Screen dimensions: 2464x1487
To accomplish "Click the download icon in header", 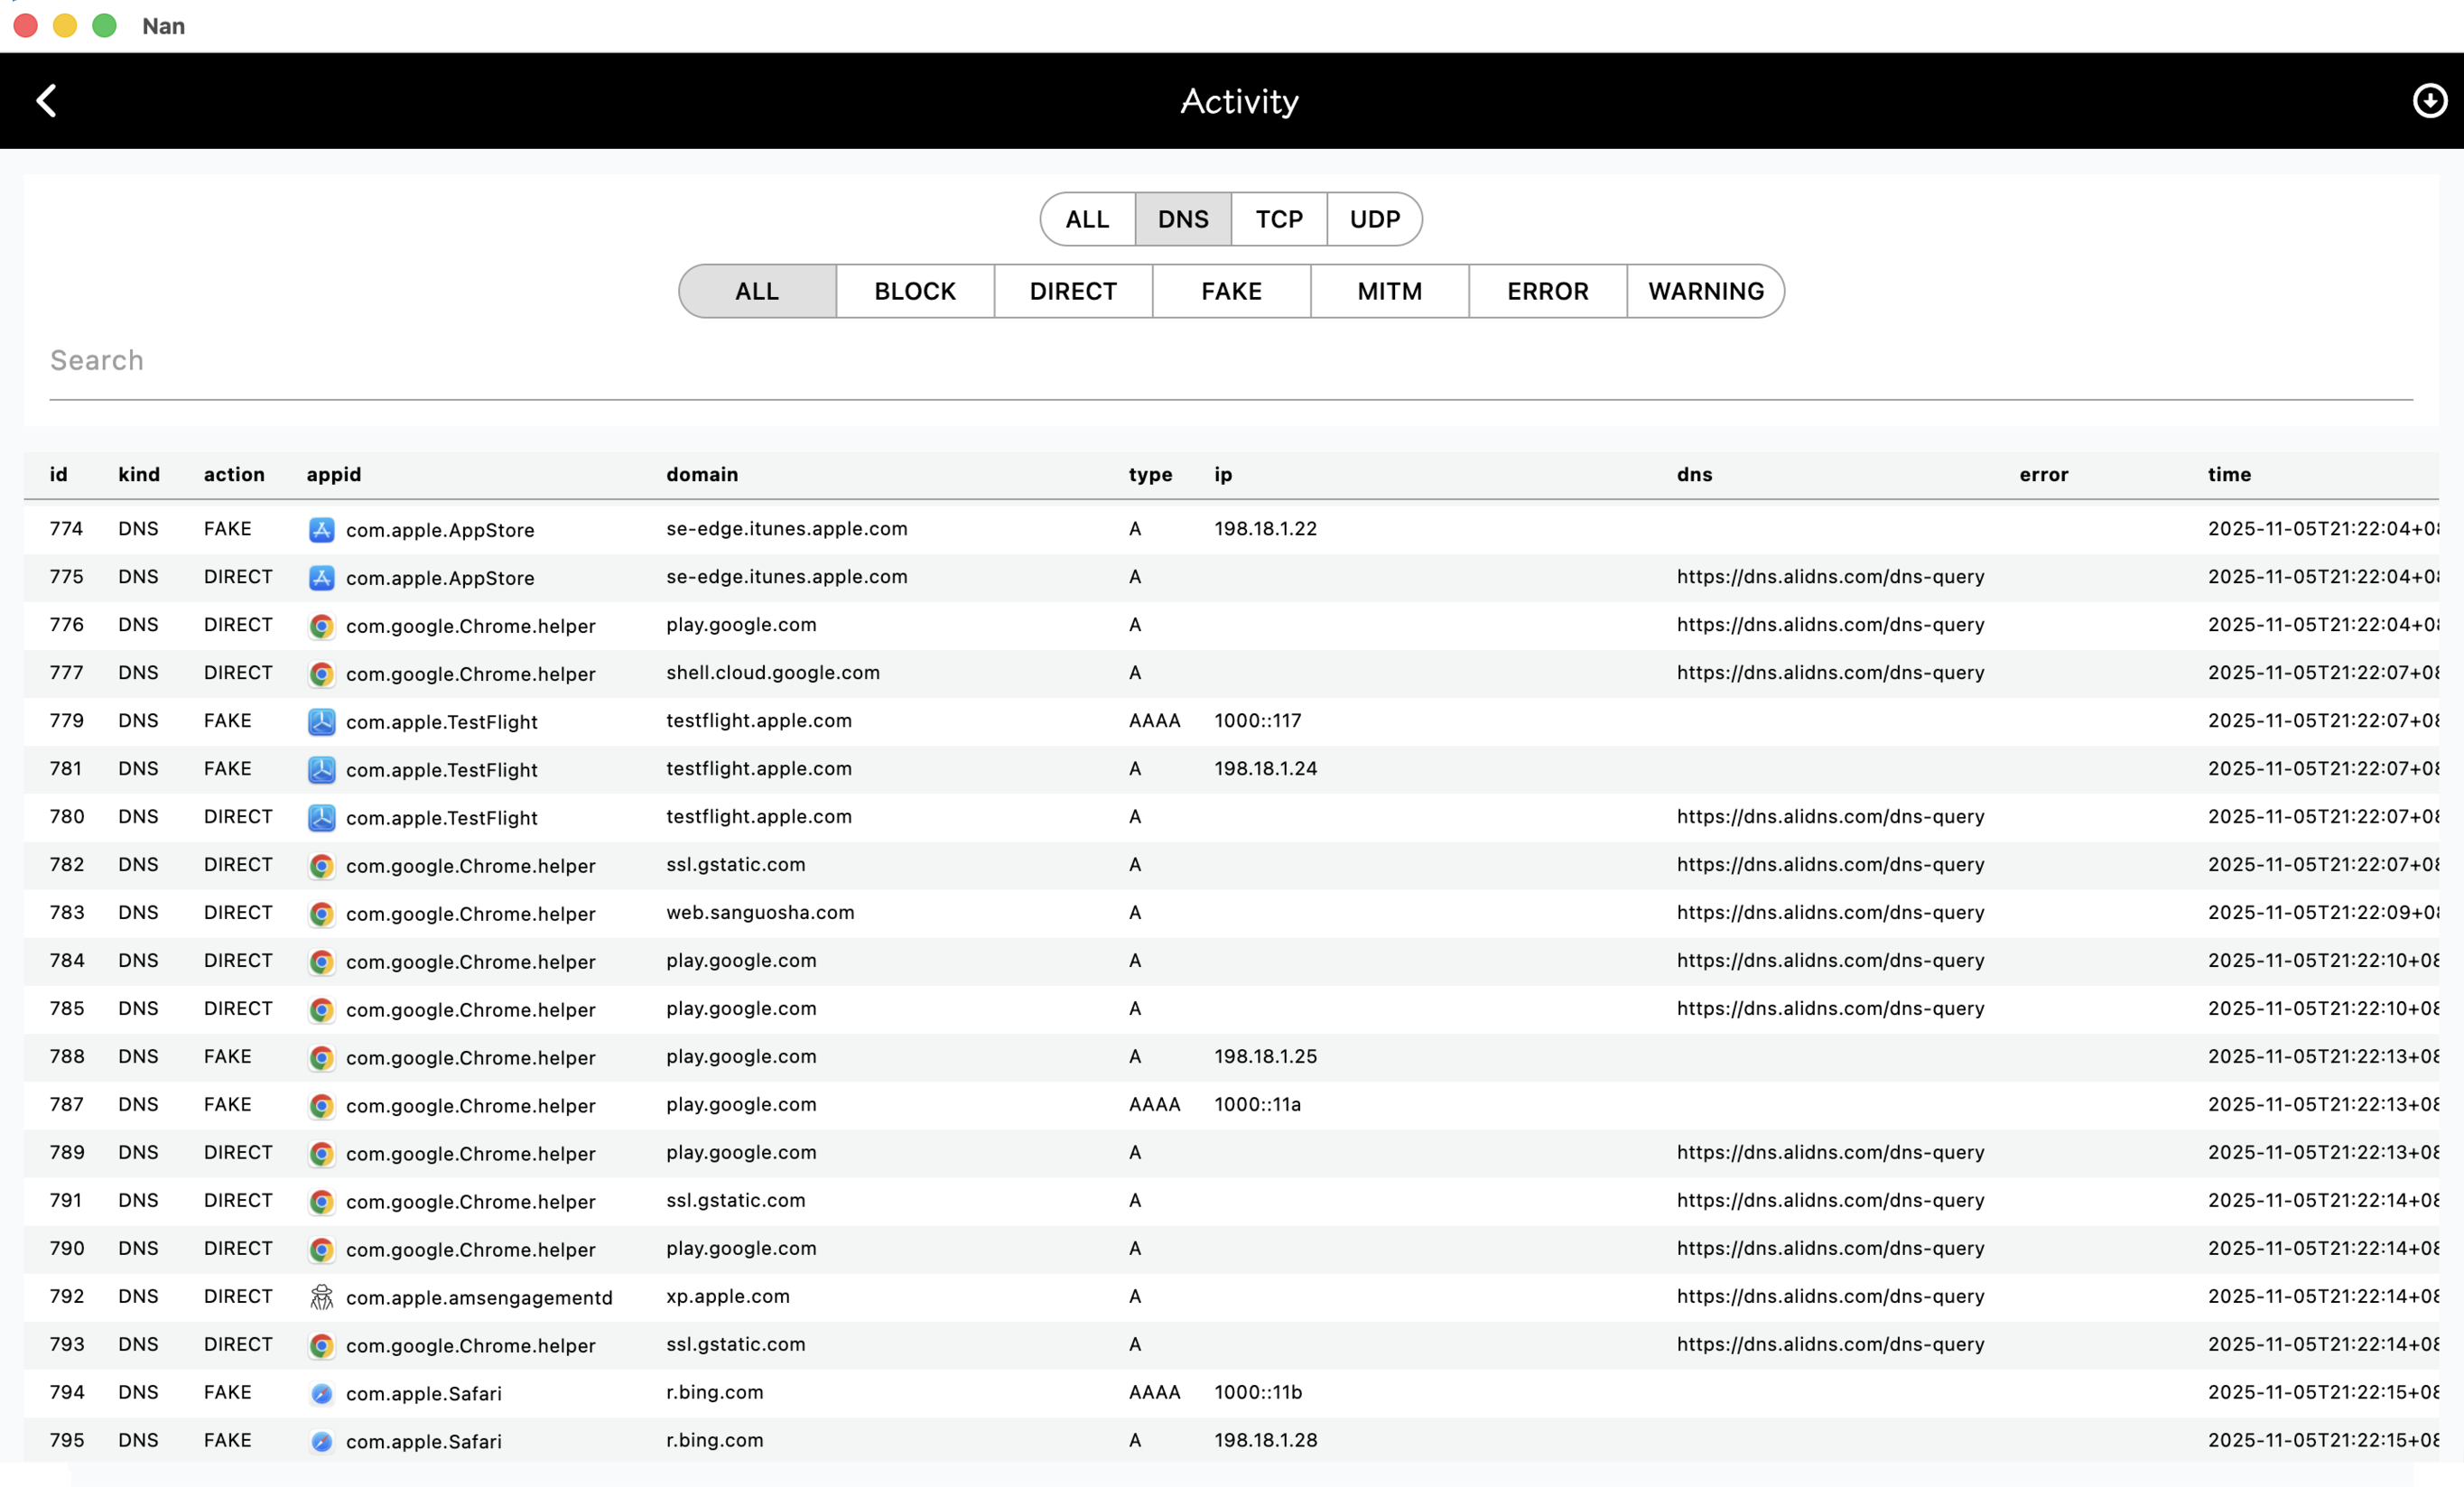I will pos(2429,101).
